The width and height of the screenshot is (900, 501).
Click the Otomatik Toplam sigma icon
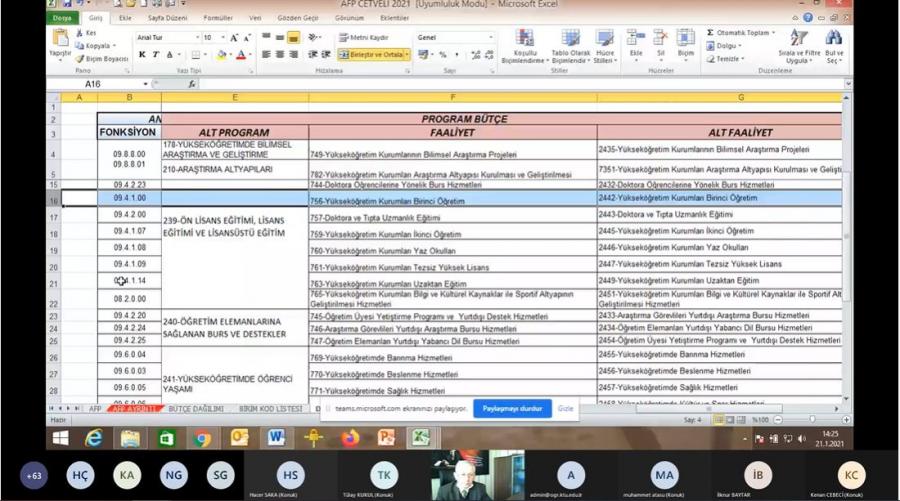pos(711,33)
